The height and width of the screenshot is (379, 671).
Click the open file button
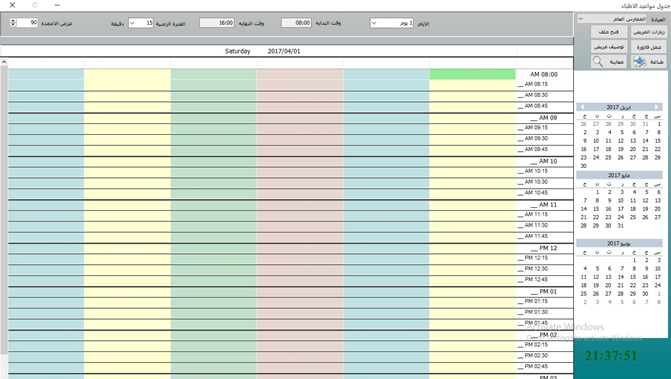(609, 32)
